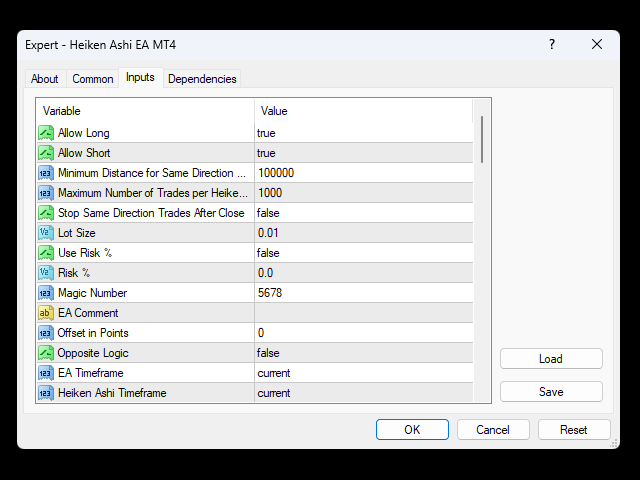This screenshot has height=480, width=640.
Task: Click the inputs list vertical scrollbar thumb
Action: point(482,140)
